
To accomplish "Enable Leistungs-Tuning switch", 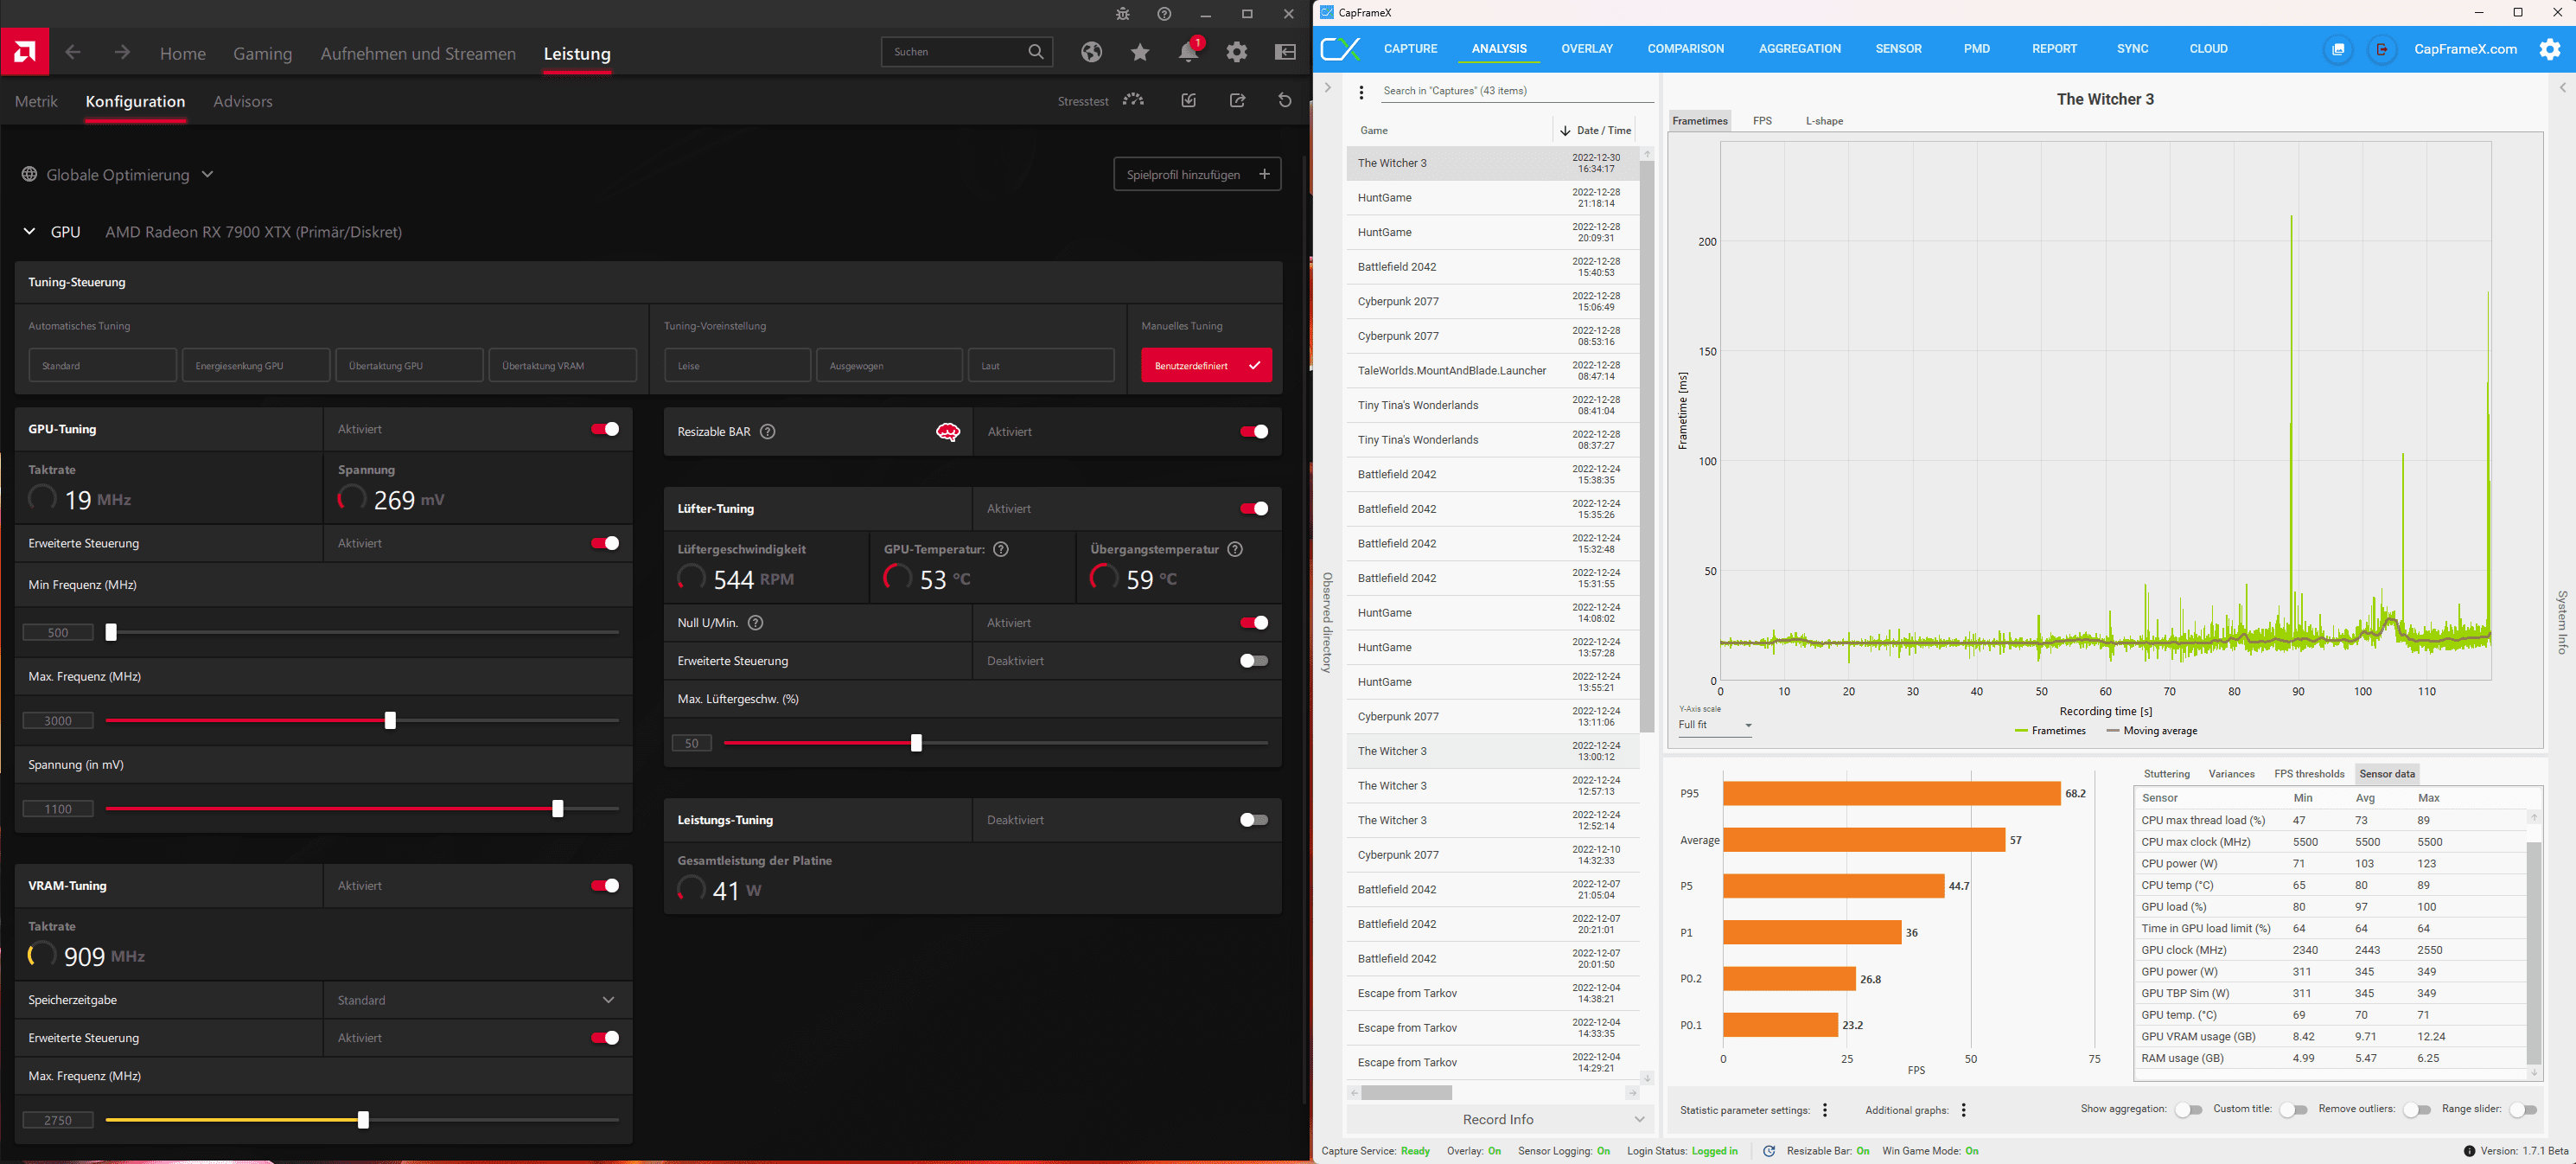I will point(1254,820).
